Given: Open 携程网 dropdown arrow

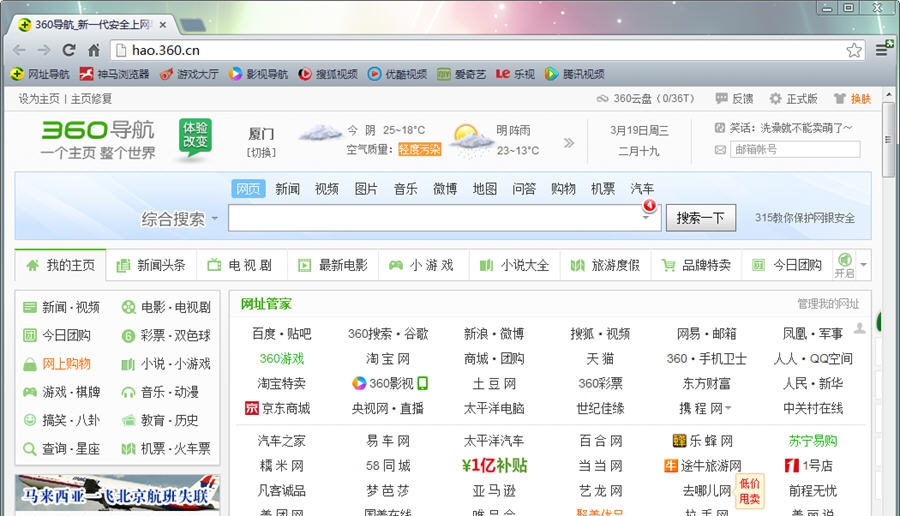Looking at the screenshot, I should (728, 409).
